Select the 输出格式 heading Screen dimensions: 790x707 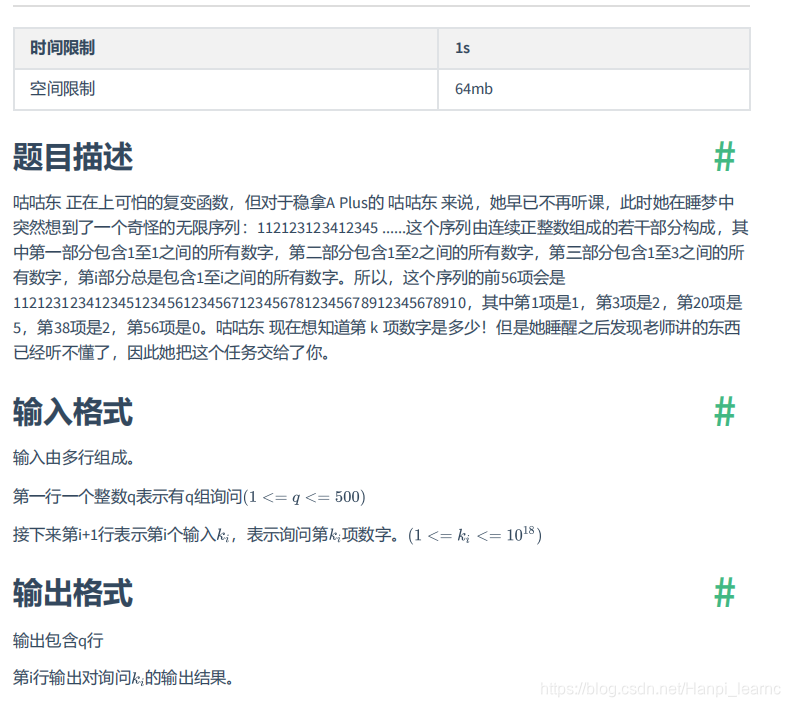(x=73, y=593)
